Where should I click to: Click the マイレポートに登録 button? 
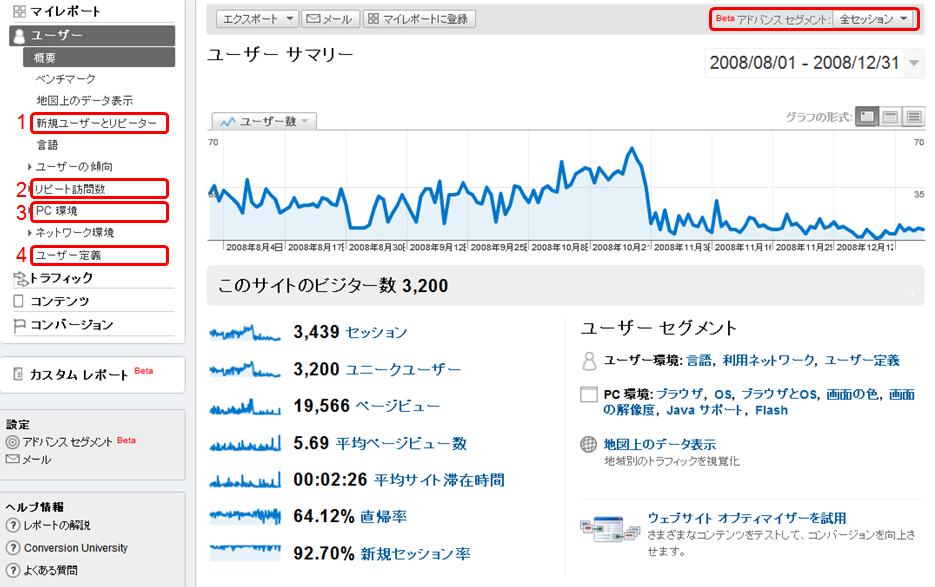point(419,18)
